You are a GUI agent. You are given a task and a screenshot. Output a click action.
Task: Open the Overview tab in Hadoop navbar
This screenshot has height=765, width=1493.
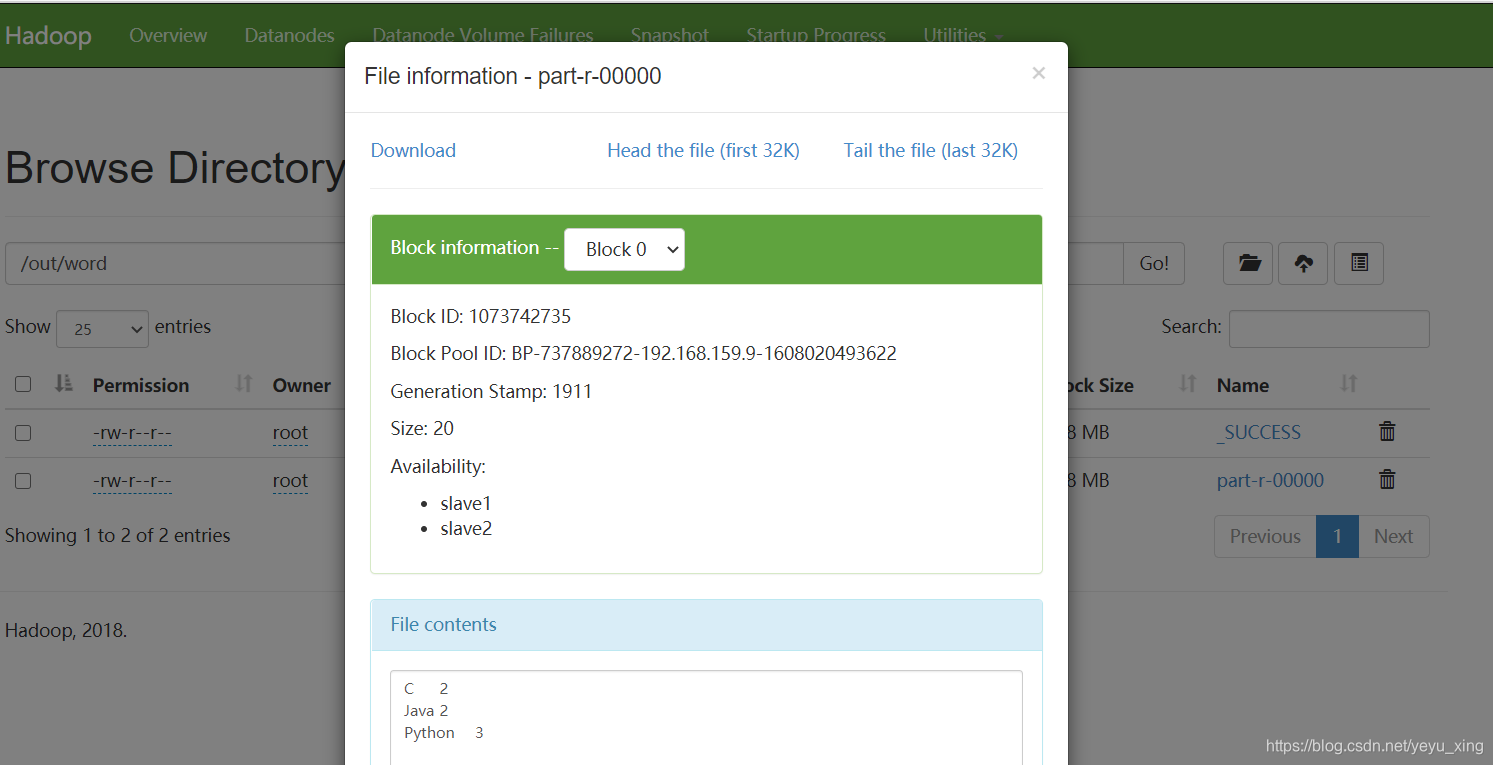(168, 35)
